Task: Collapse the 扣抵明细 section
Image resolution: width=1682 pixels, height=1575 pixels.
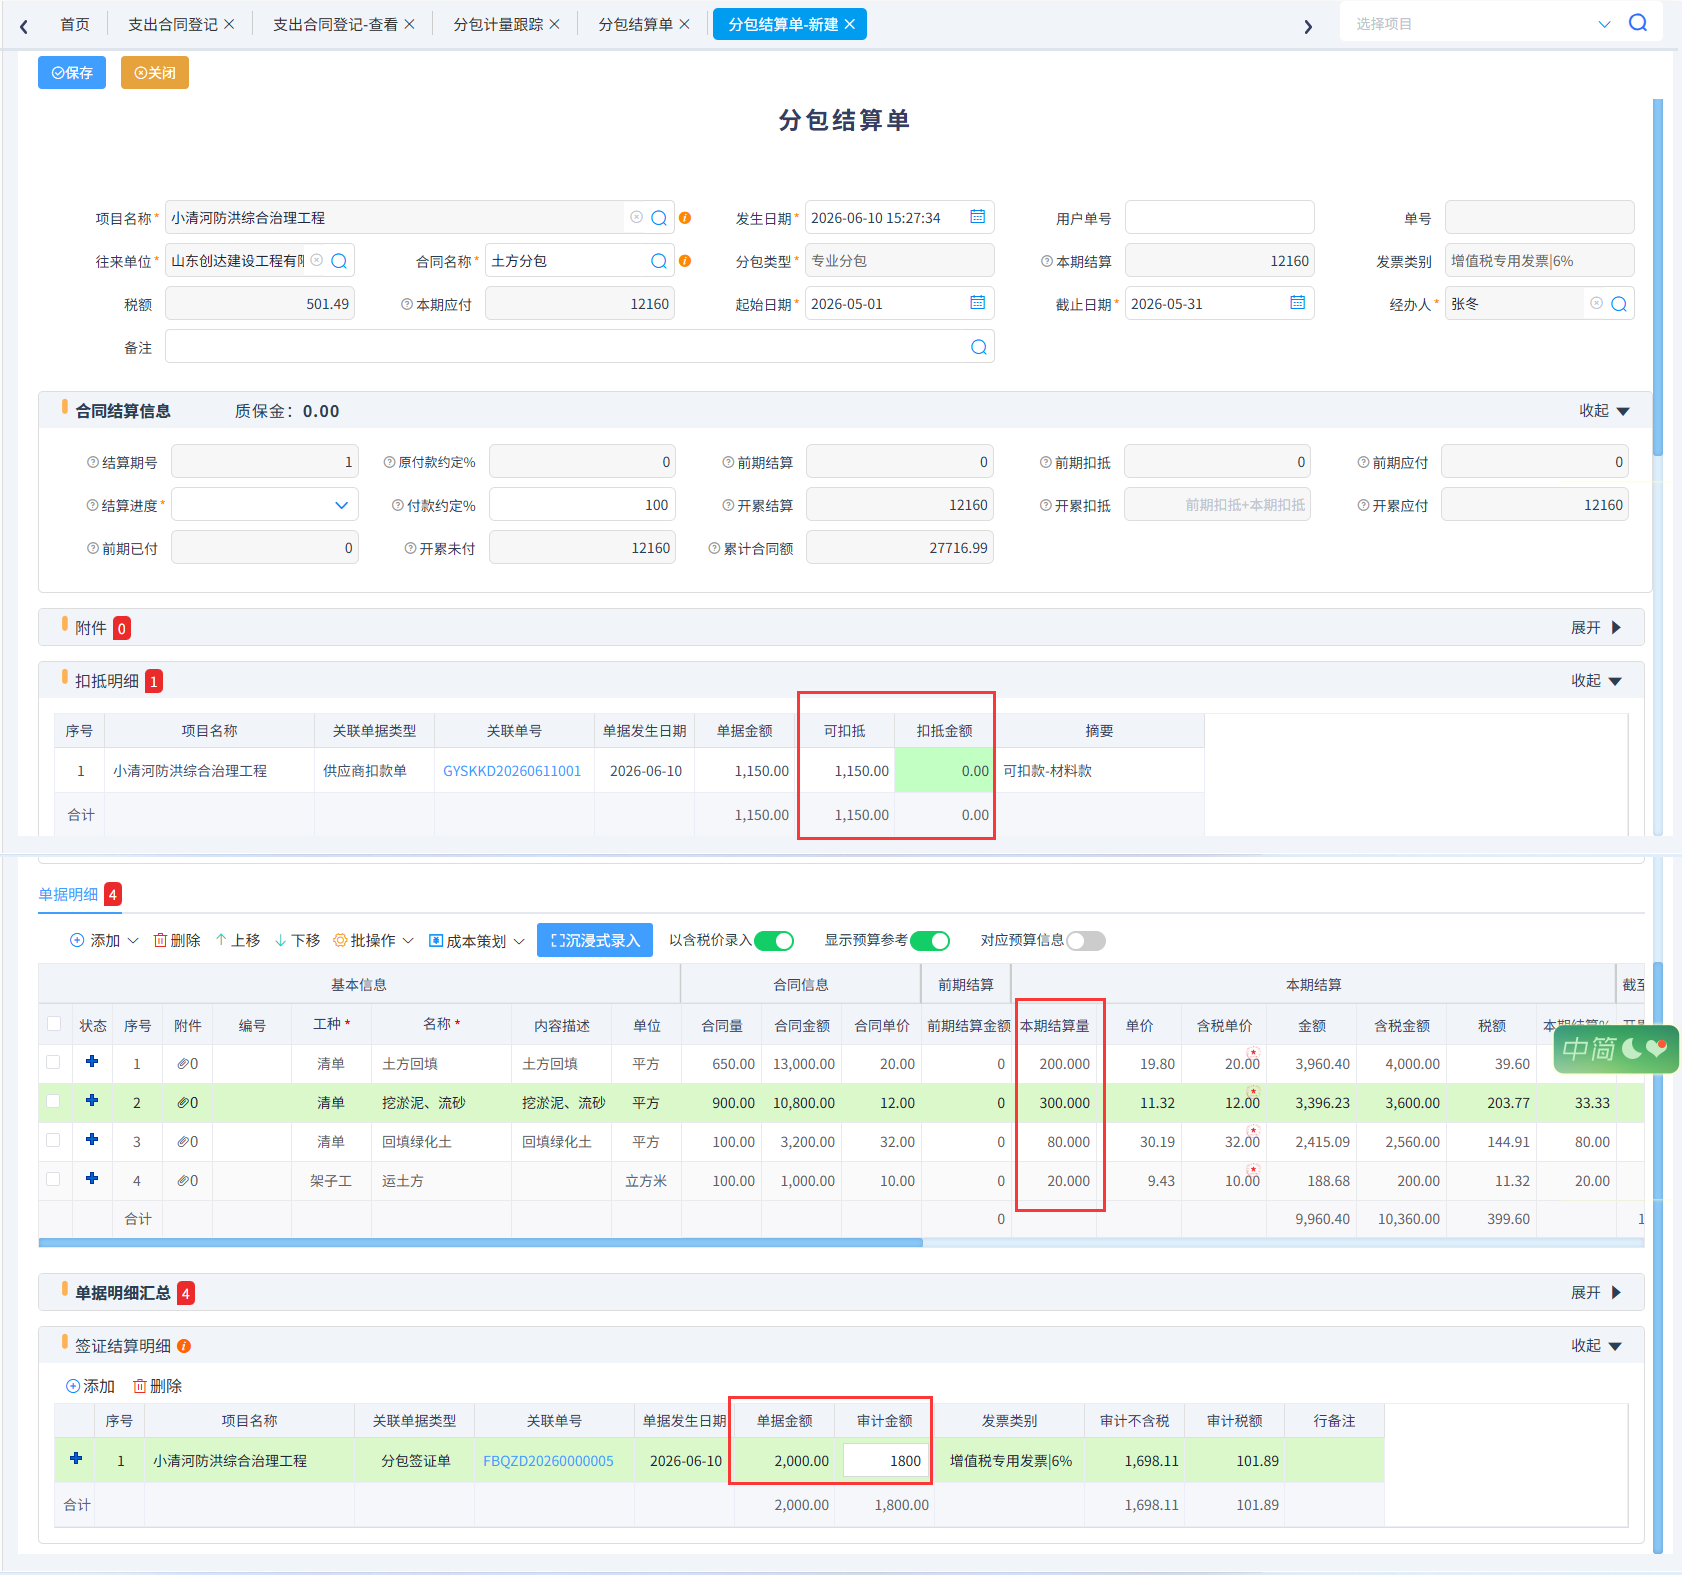Action: (1596, 681)
